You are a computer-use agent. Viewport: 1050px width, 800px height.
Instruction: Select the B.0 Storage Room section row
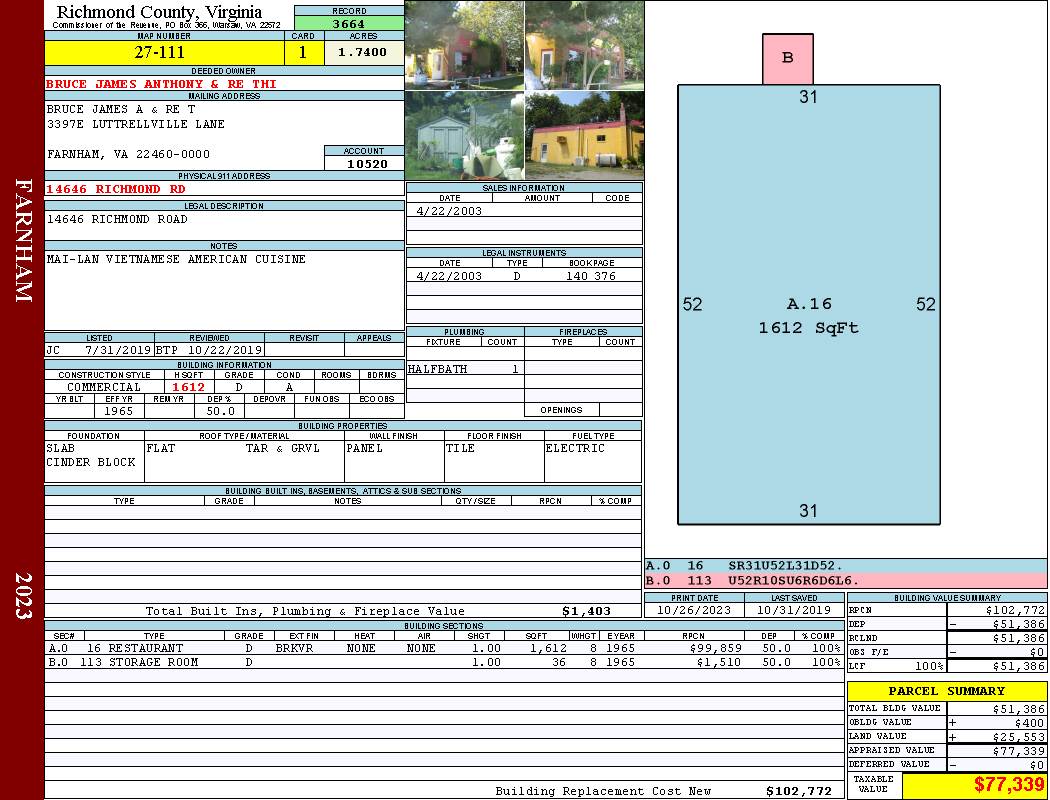click(x=442, y=662)
